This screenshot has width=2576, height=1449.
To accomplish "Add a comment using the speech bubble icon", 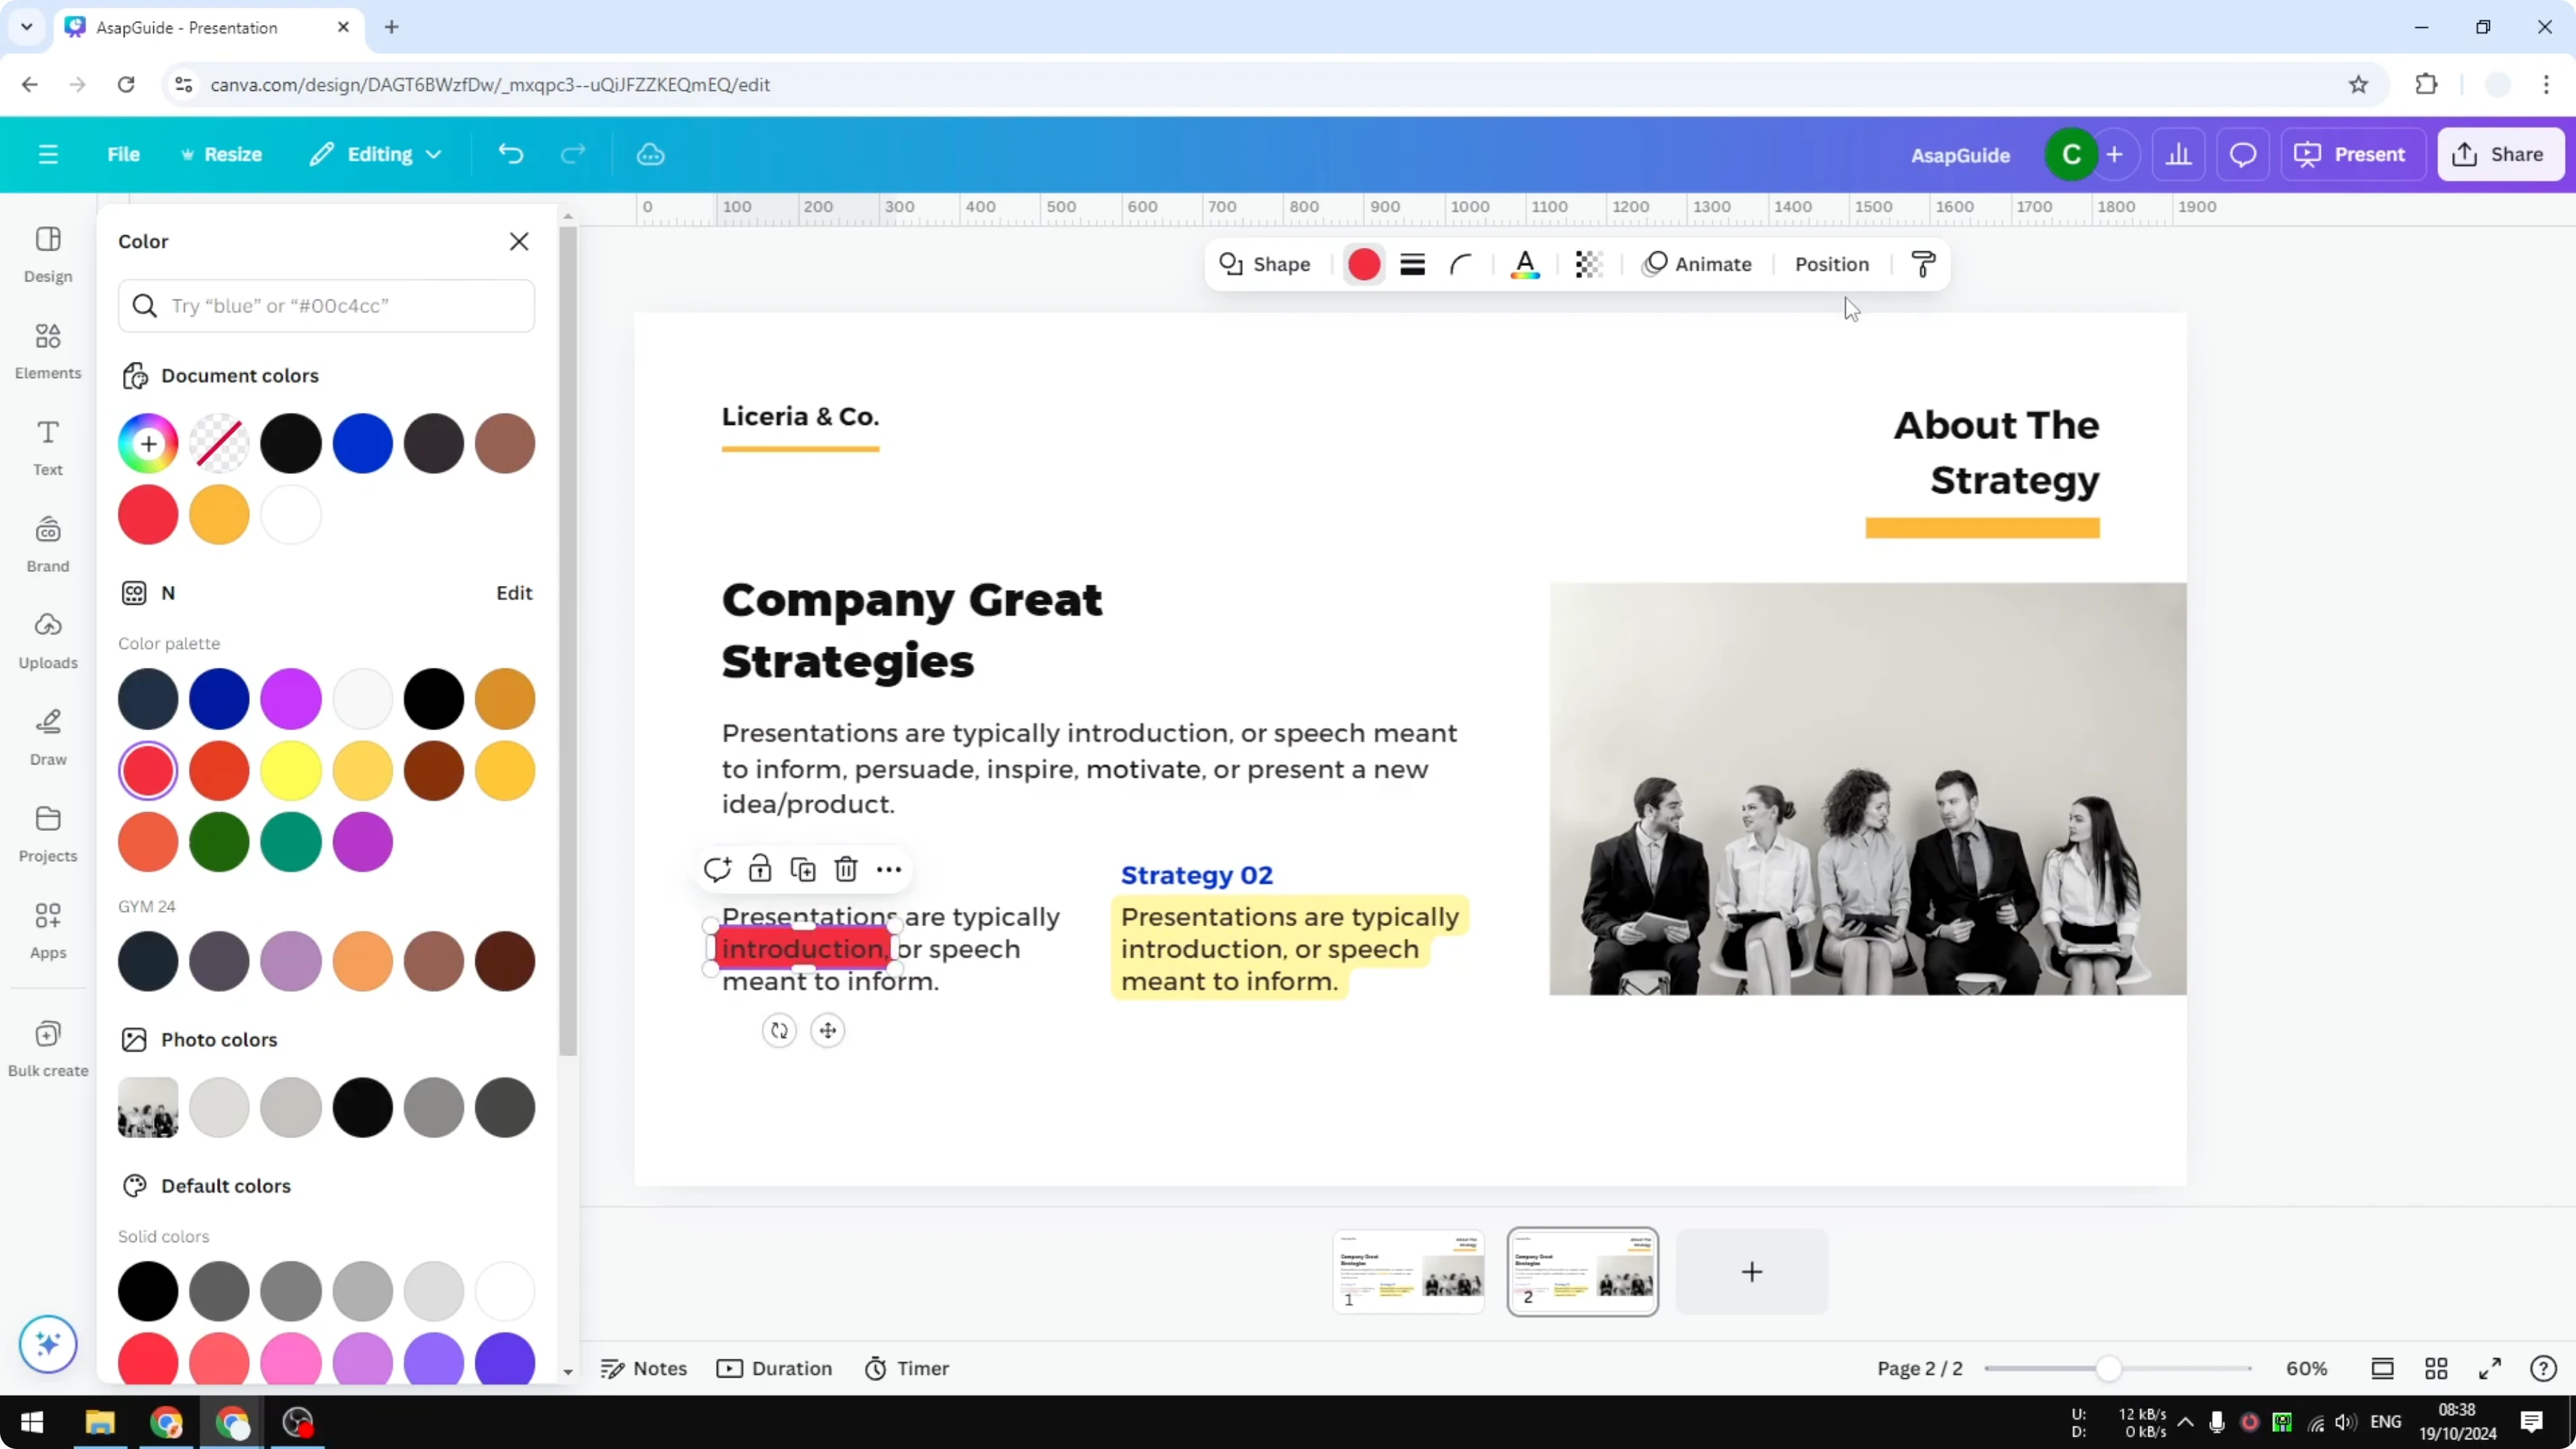I will (x=717, y=869).
